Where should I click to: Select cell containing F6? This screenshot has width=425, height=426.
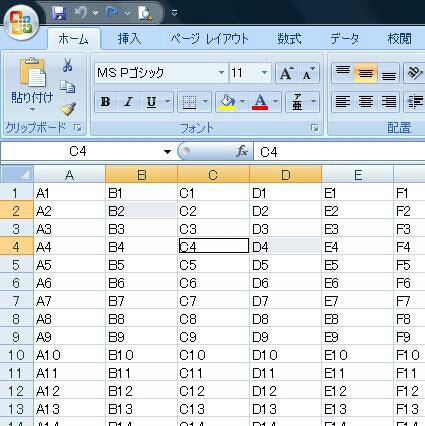tap(409, 283)
